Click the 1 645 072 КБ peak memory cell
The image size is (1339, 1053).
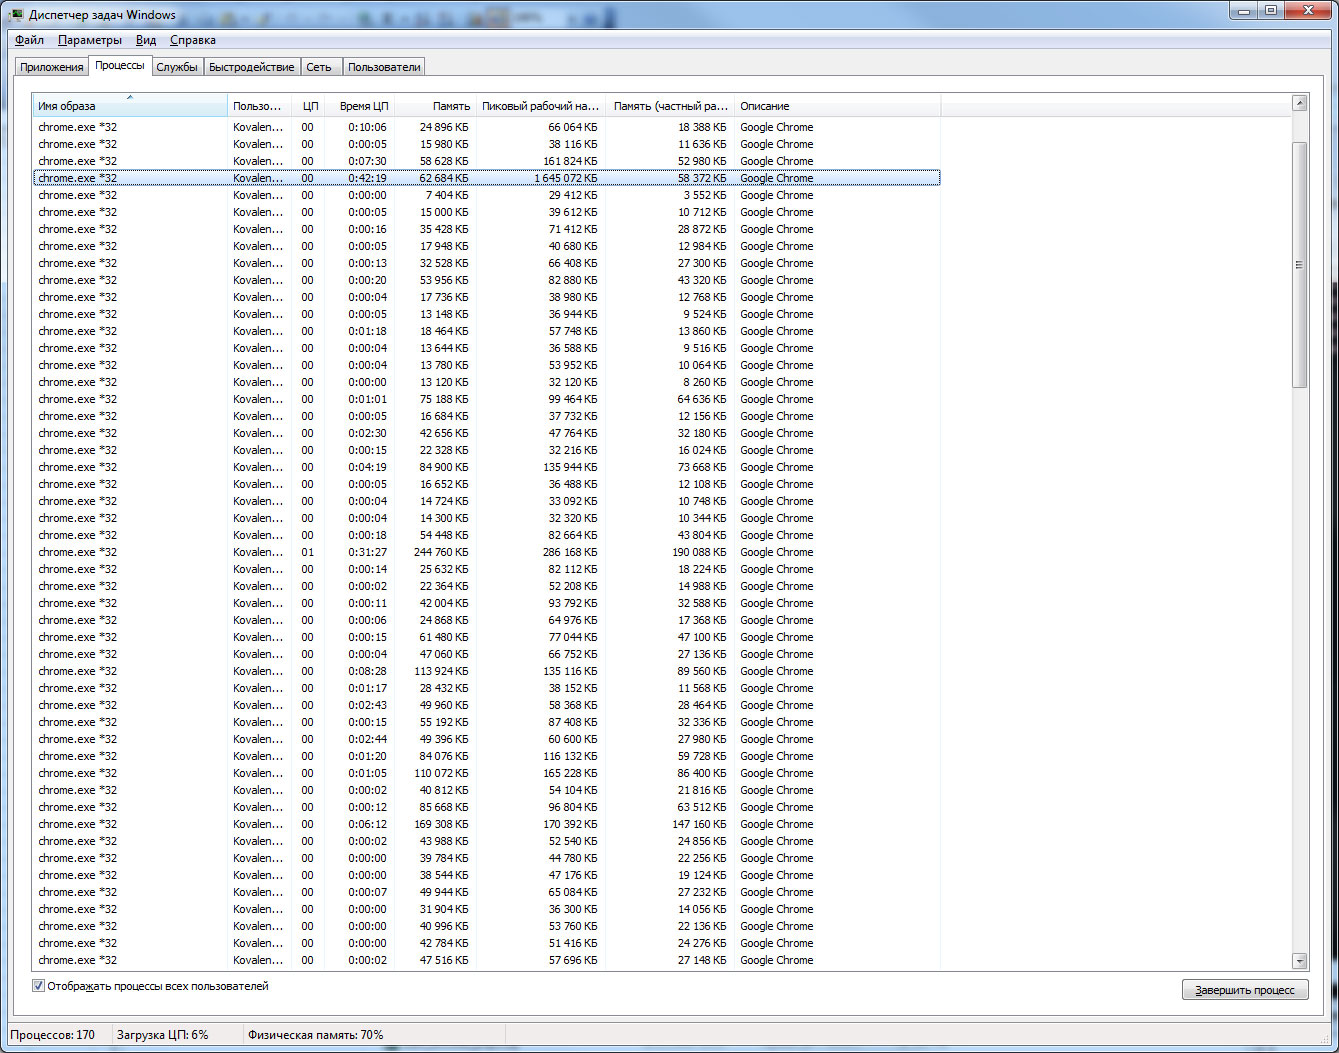coord(565,178)
